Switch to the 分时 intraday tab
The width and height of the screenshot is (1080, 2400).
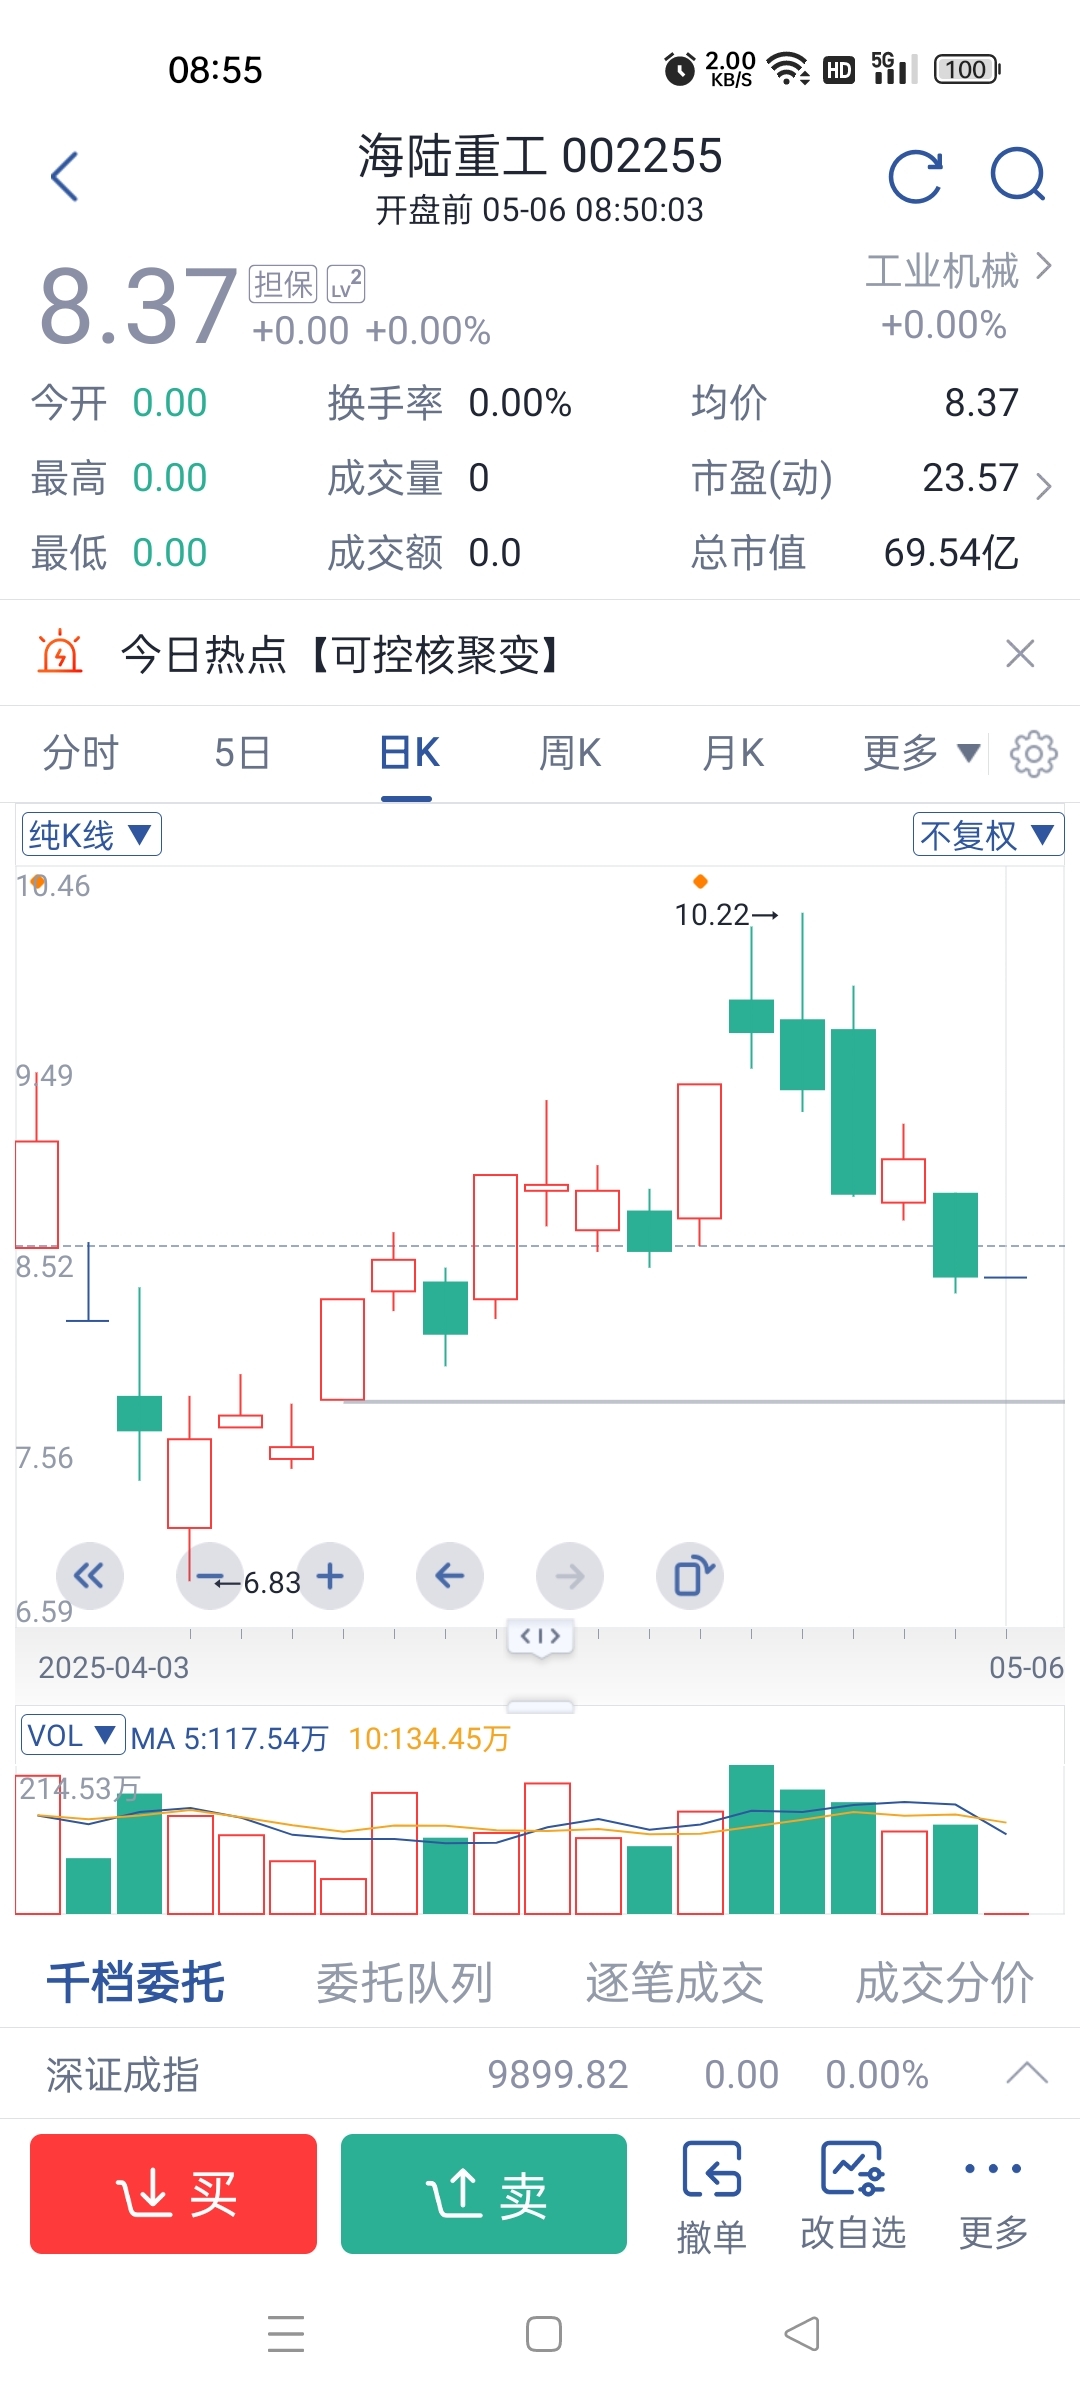81,753
